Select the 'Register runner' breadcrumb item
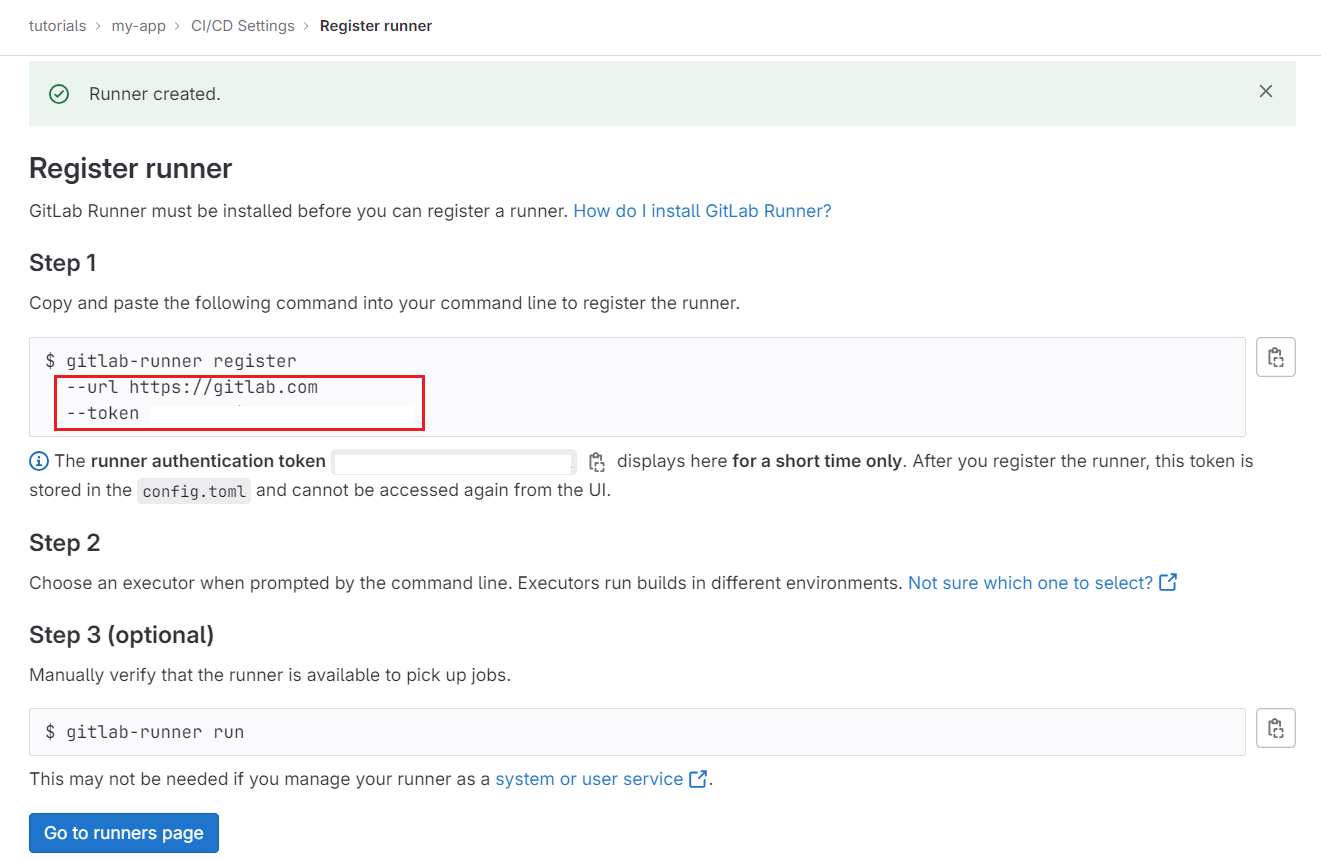Image resolution: width=1321 pixels, height=858 pixels. pyautogui.click(x=376, y=25)
